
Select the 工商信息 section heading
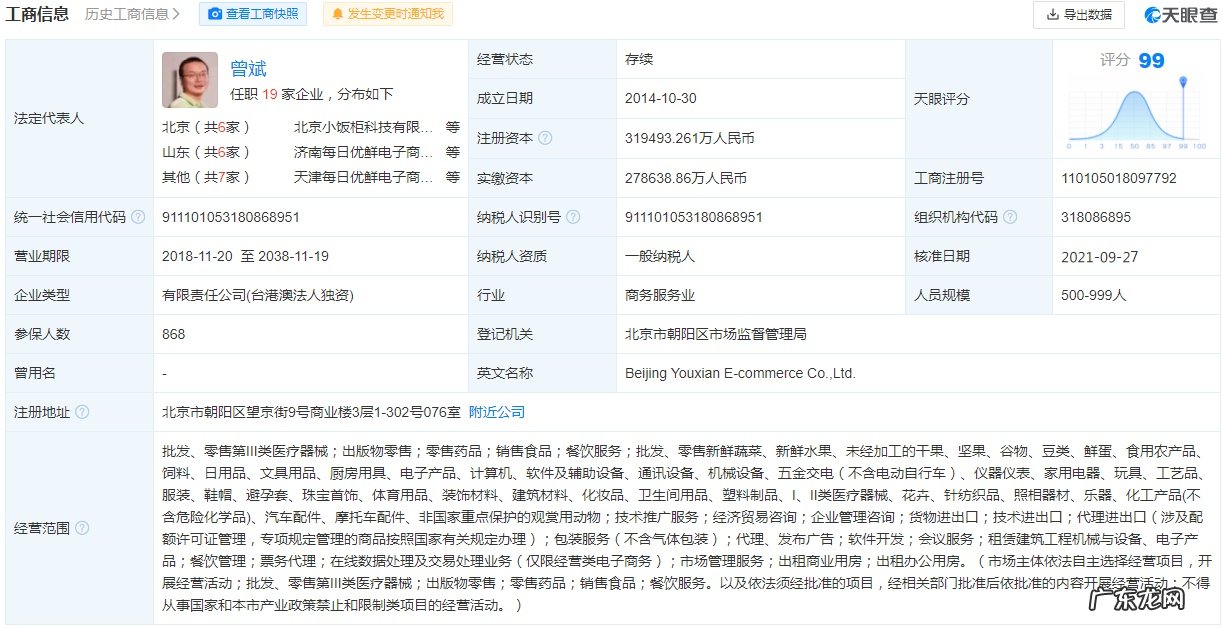pyautogui.click(x=37, y=14)
